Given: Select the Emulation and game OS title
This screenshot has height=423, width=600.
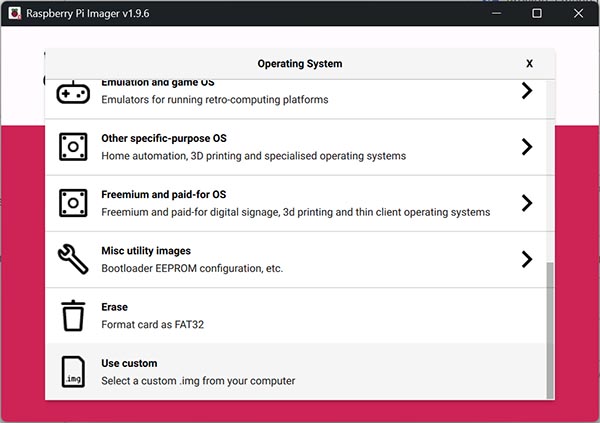Looking at the screenshot, I should 157,83.
